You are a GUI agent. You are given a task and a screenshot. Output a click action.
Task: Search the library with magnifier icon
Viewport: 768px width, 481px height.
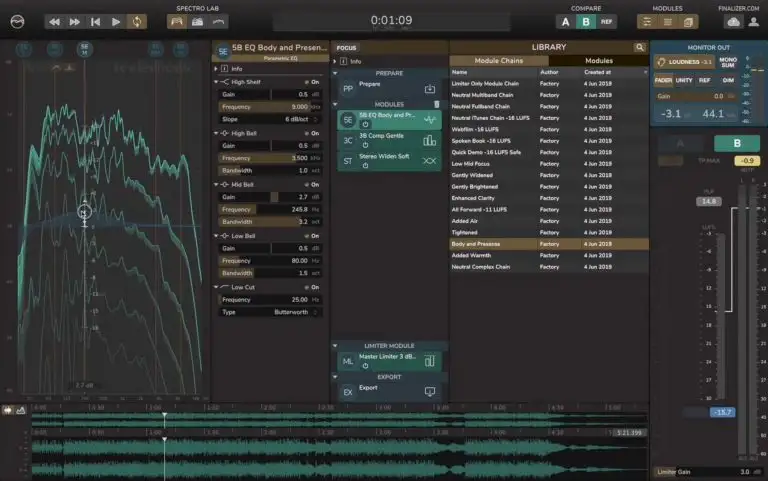click(640, 47)
